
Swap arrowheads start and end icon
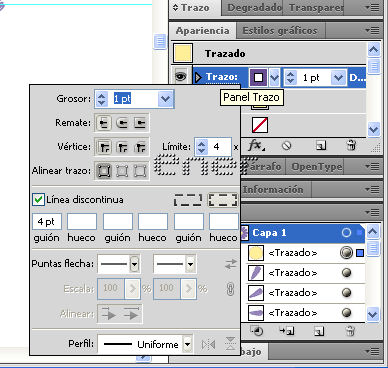(x=231, y=264)
